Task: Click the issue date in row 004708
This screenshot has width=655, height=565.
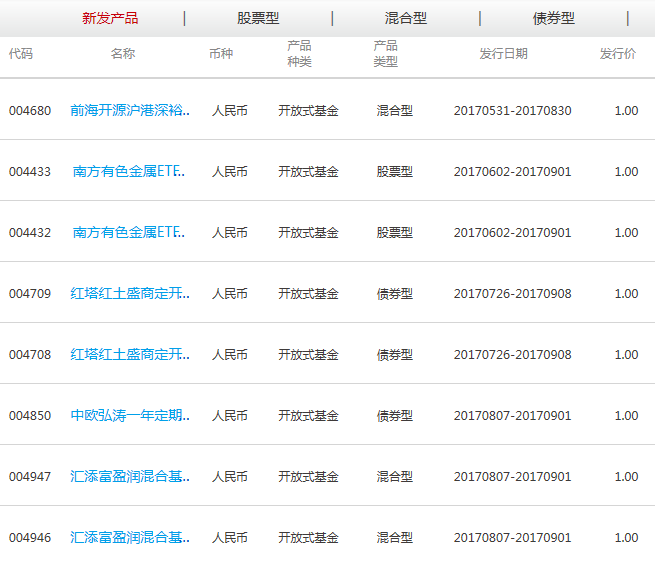Action: pos(513,355)
